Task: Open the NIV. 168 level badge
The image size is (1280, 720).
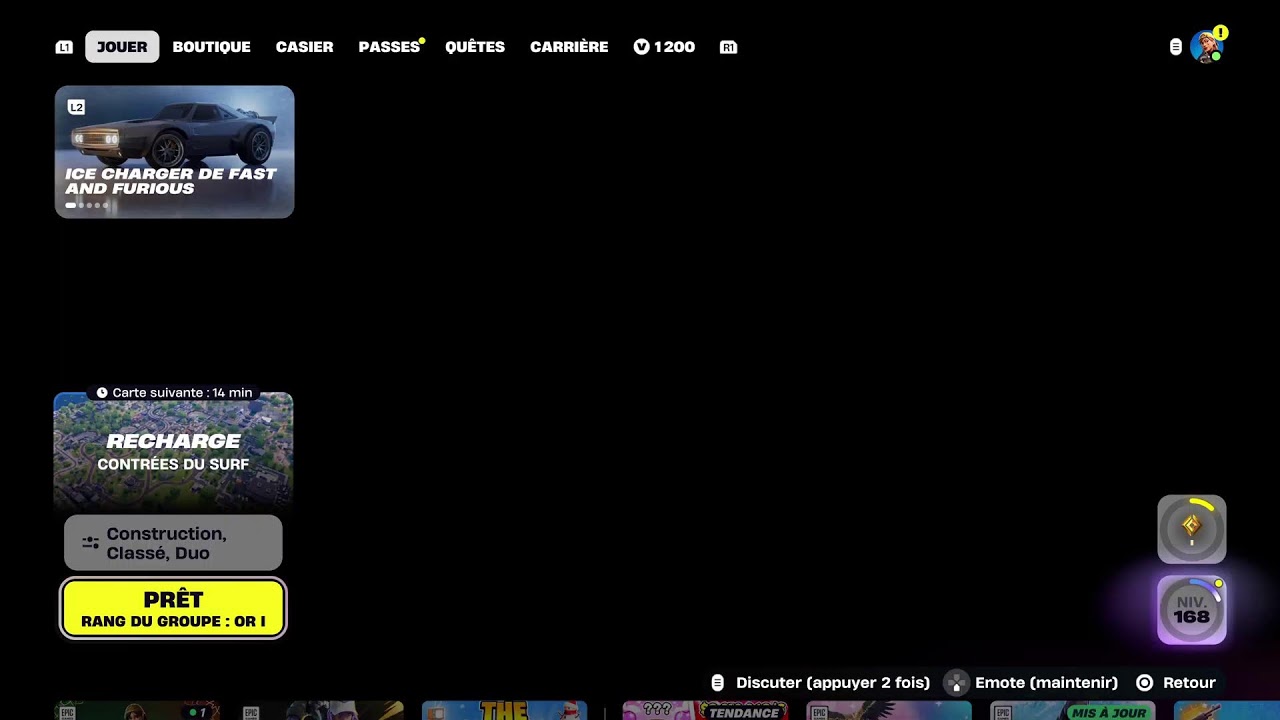Action: (1192, 610)
